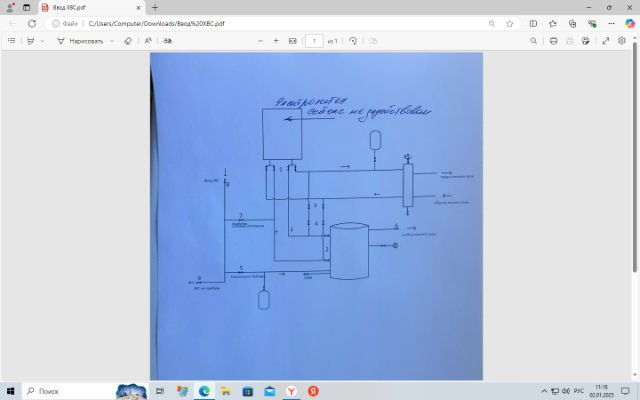640x400 pixels.
Task: Print the PDF document
Action: [x=553, y=41]
